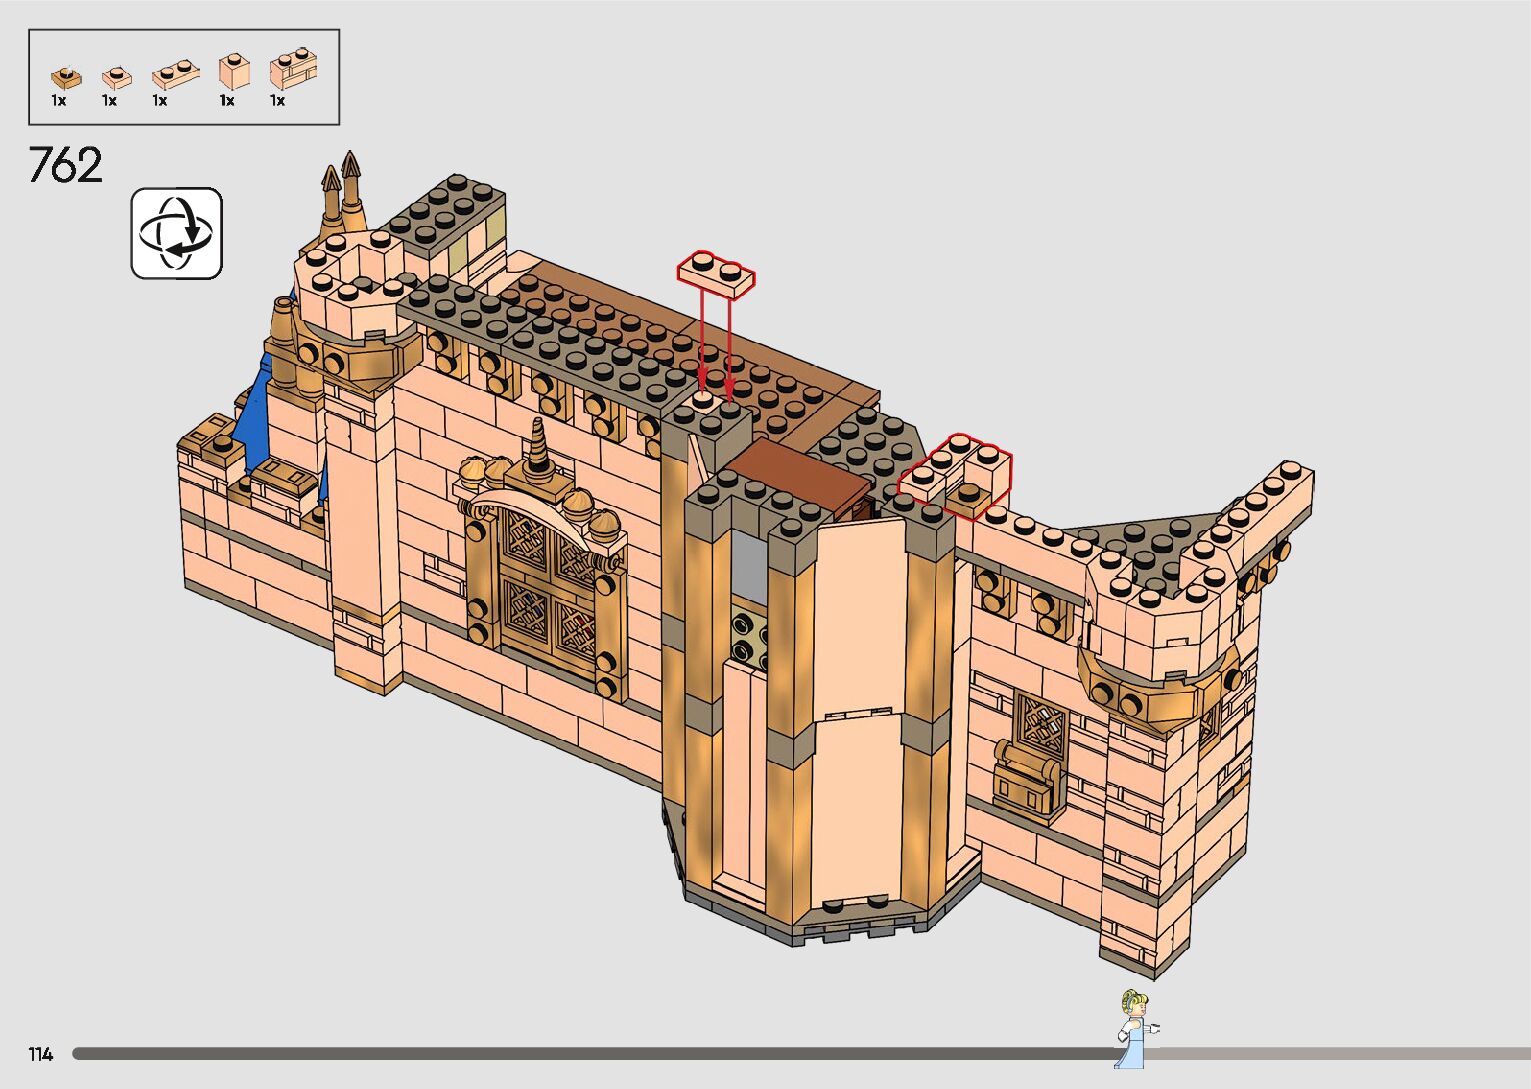The image size is (1531, 1089).
Task: Select the 1x2 plate in parts list
Action: point(174,75)
